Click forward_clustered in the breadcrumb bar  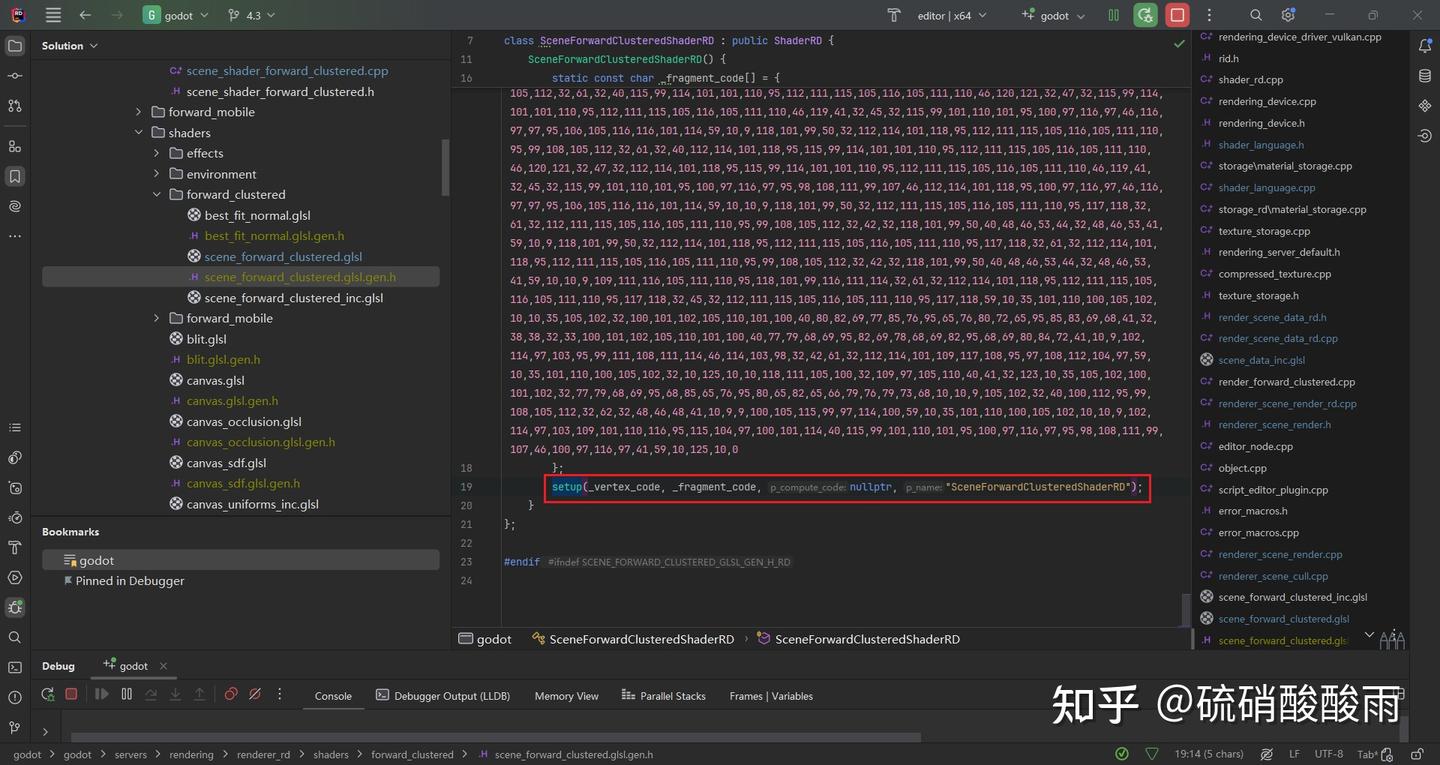coord(411,754)
